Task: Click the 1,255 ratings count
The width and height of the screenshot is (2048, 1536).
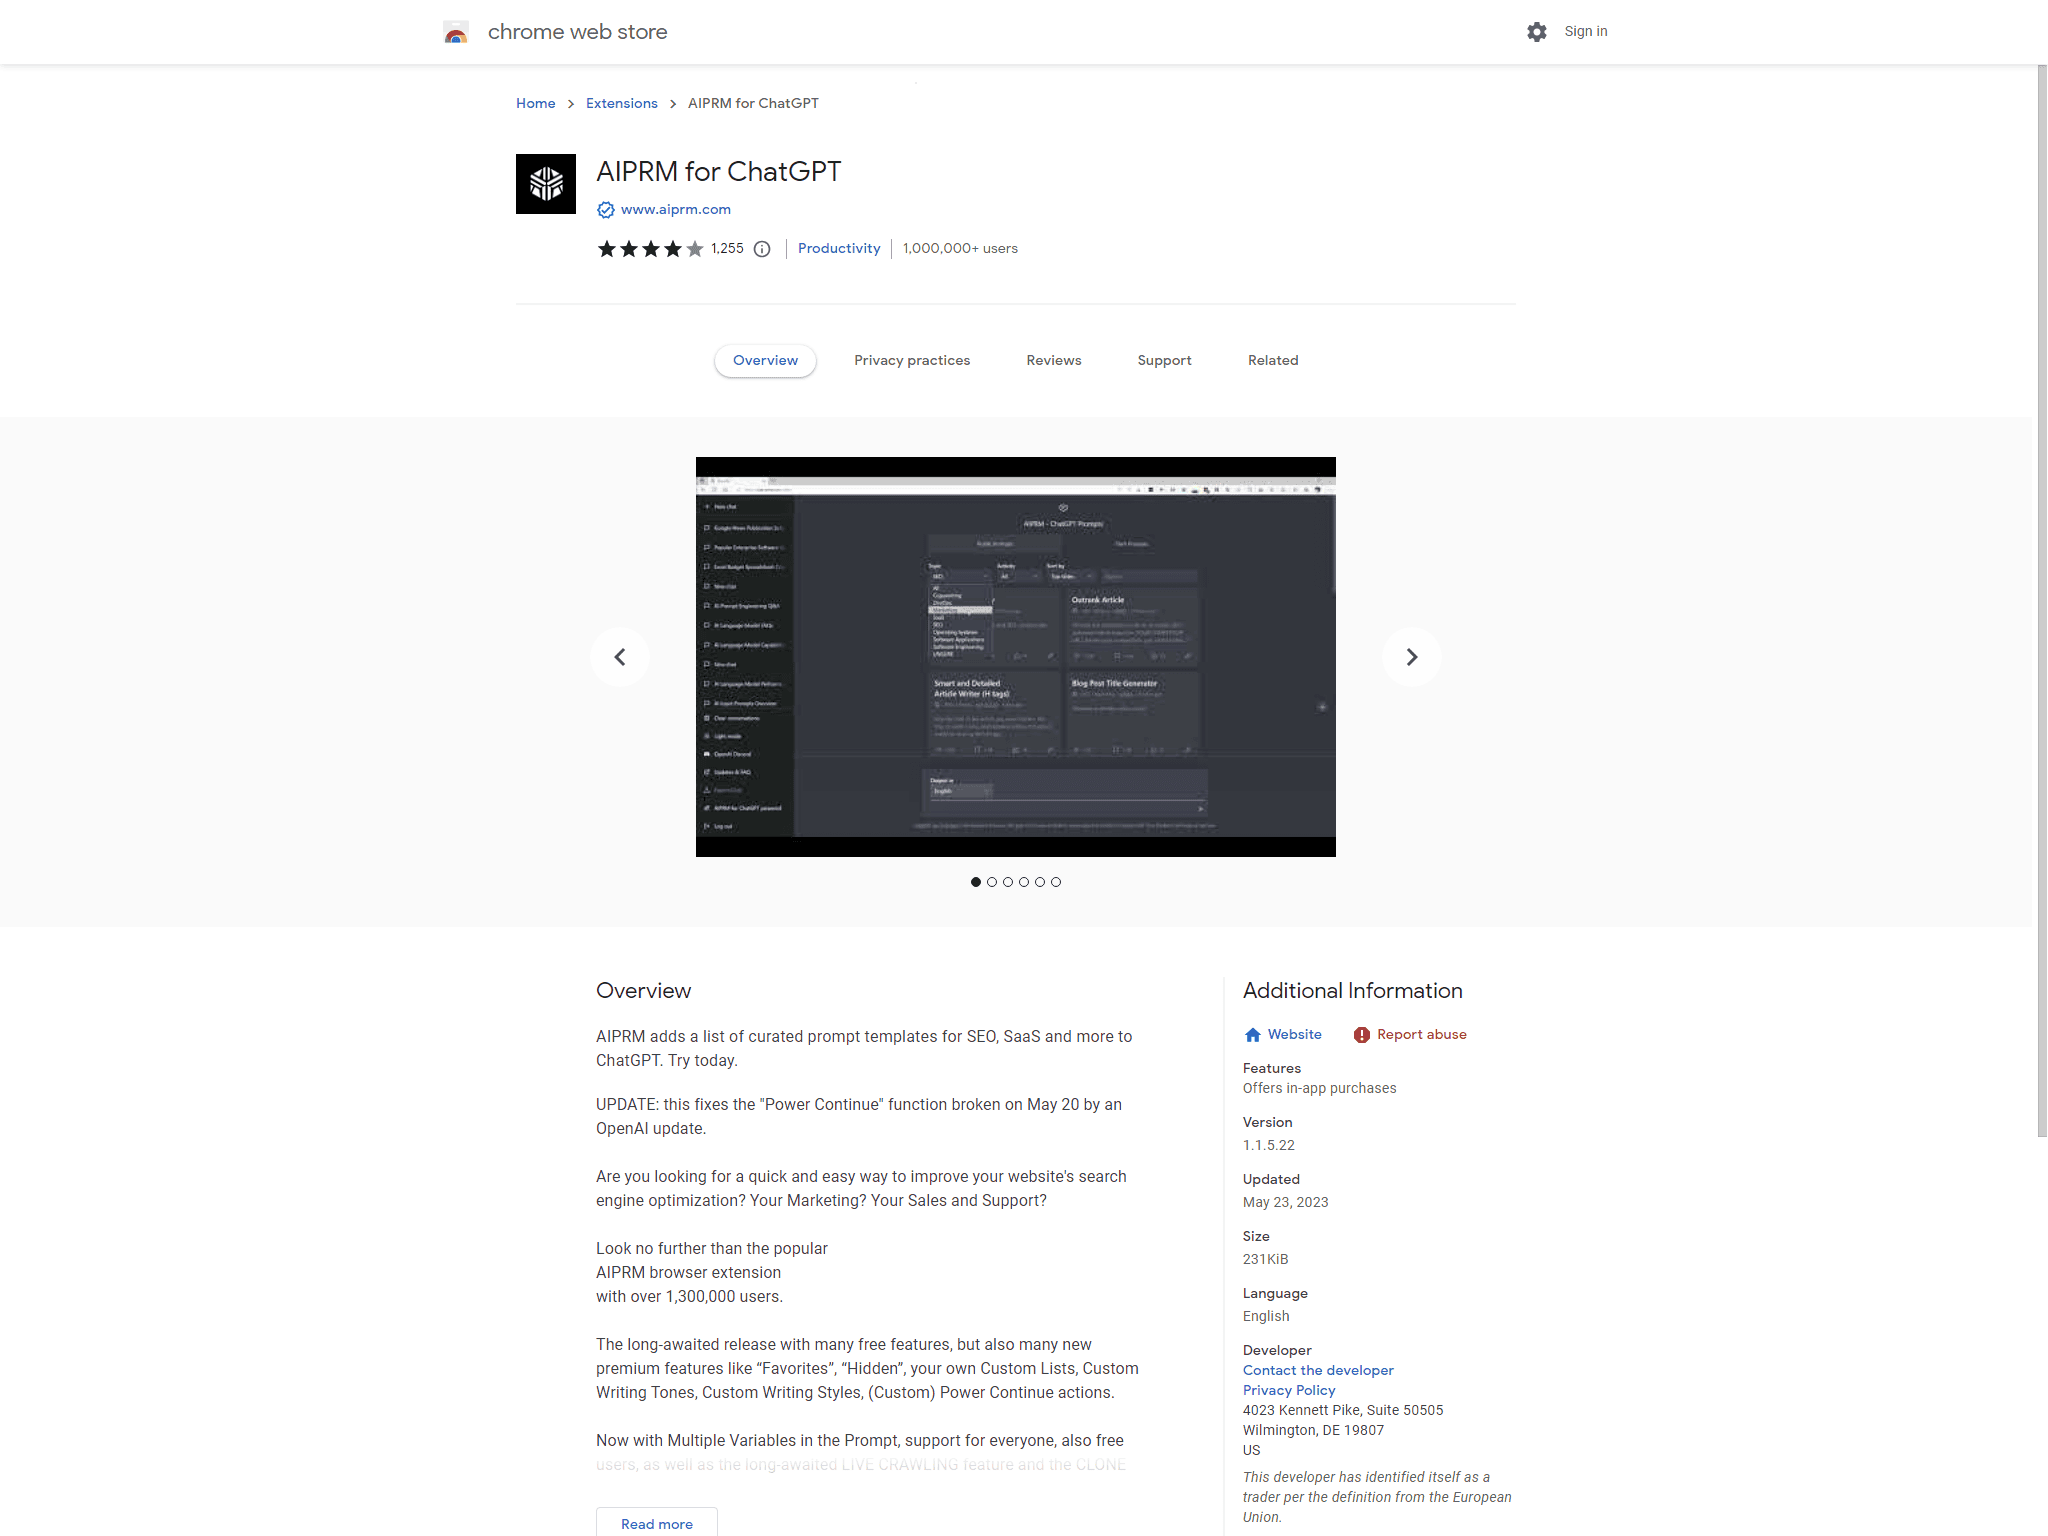Action: click(728, 249)
